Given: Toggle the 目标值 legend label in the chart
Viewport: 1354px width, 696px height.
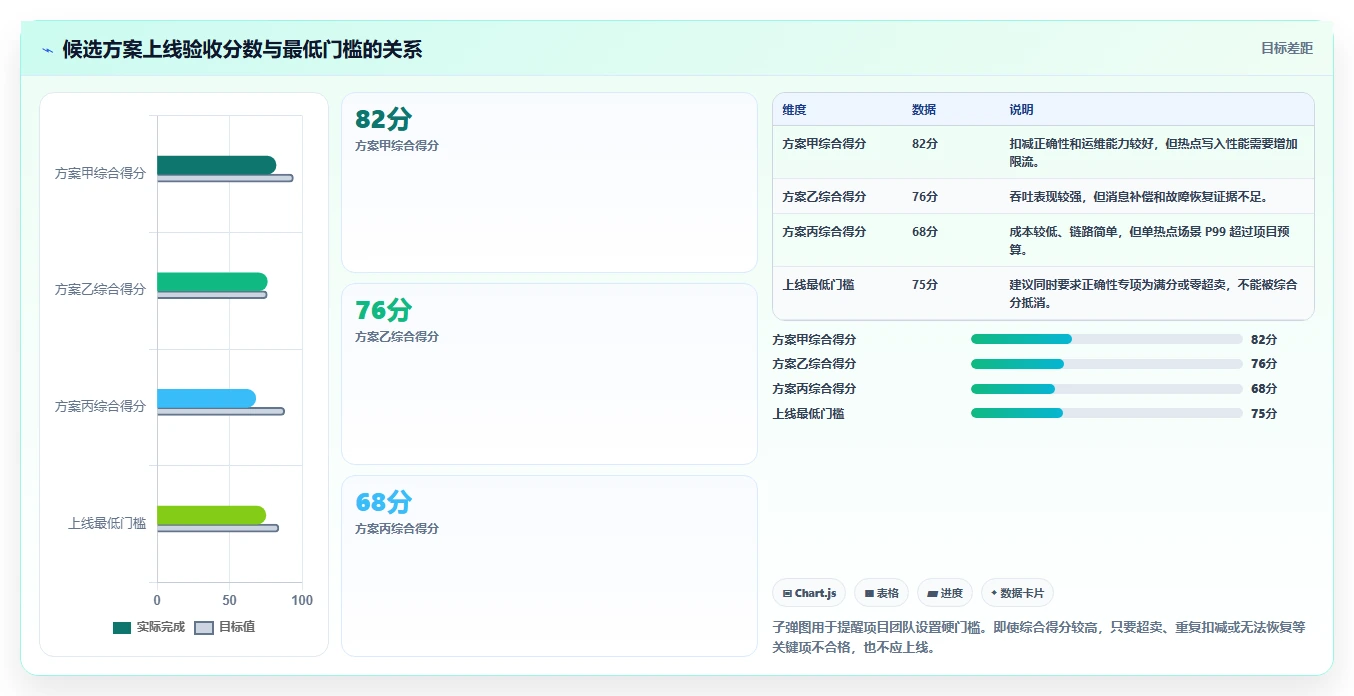Looking at the screenshot, I should point(236,628).
